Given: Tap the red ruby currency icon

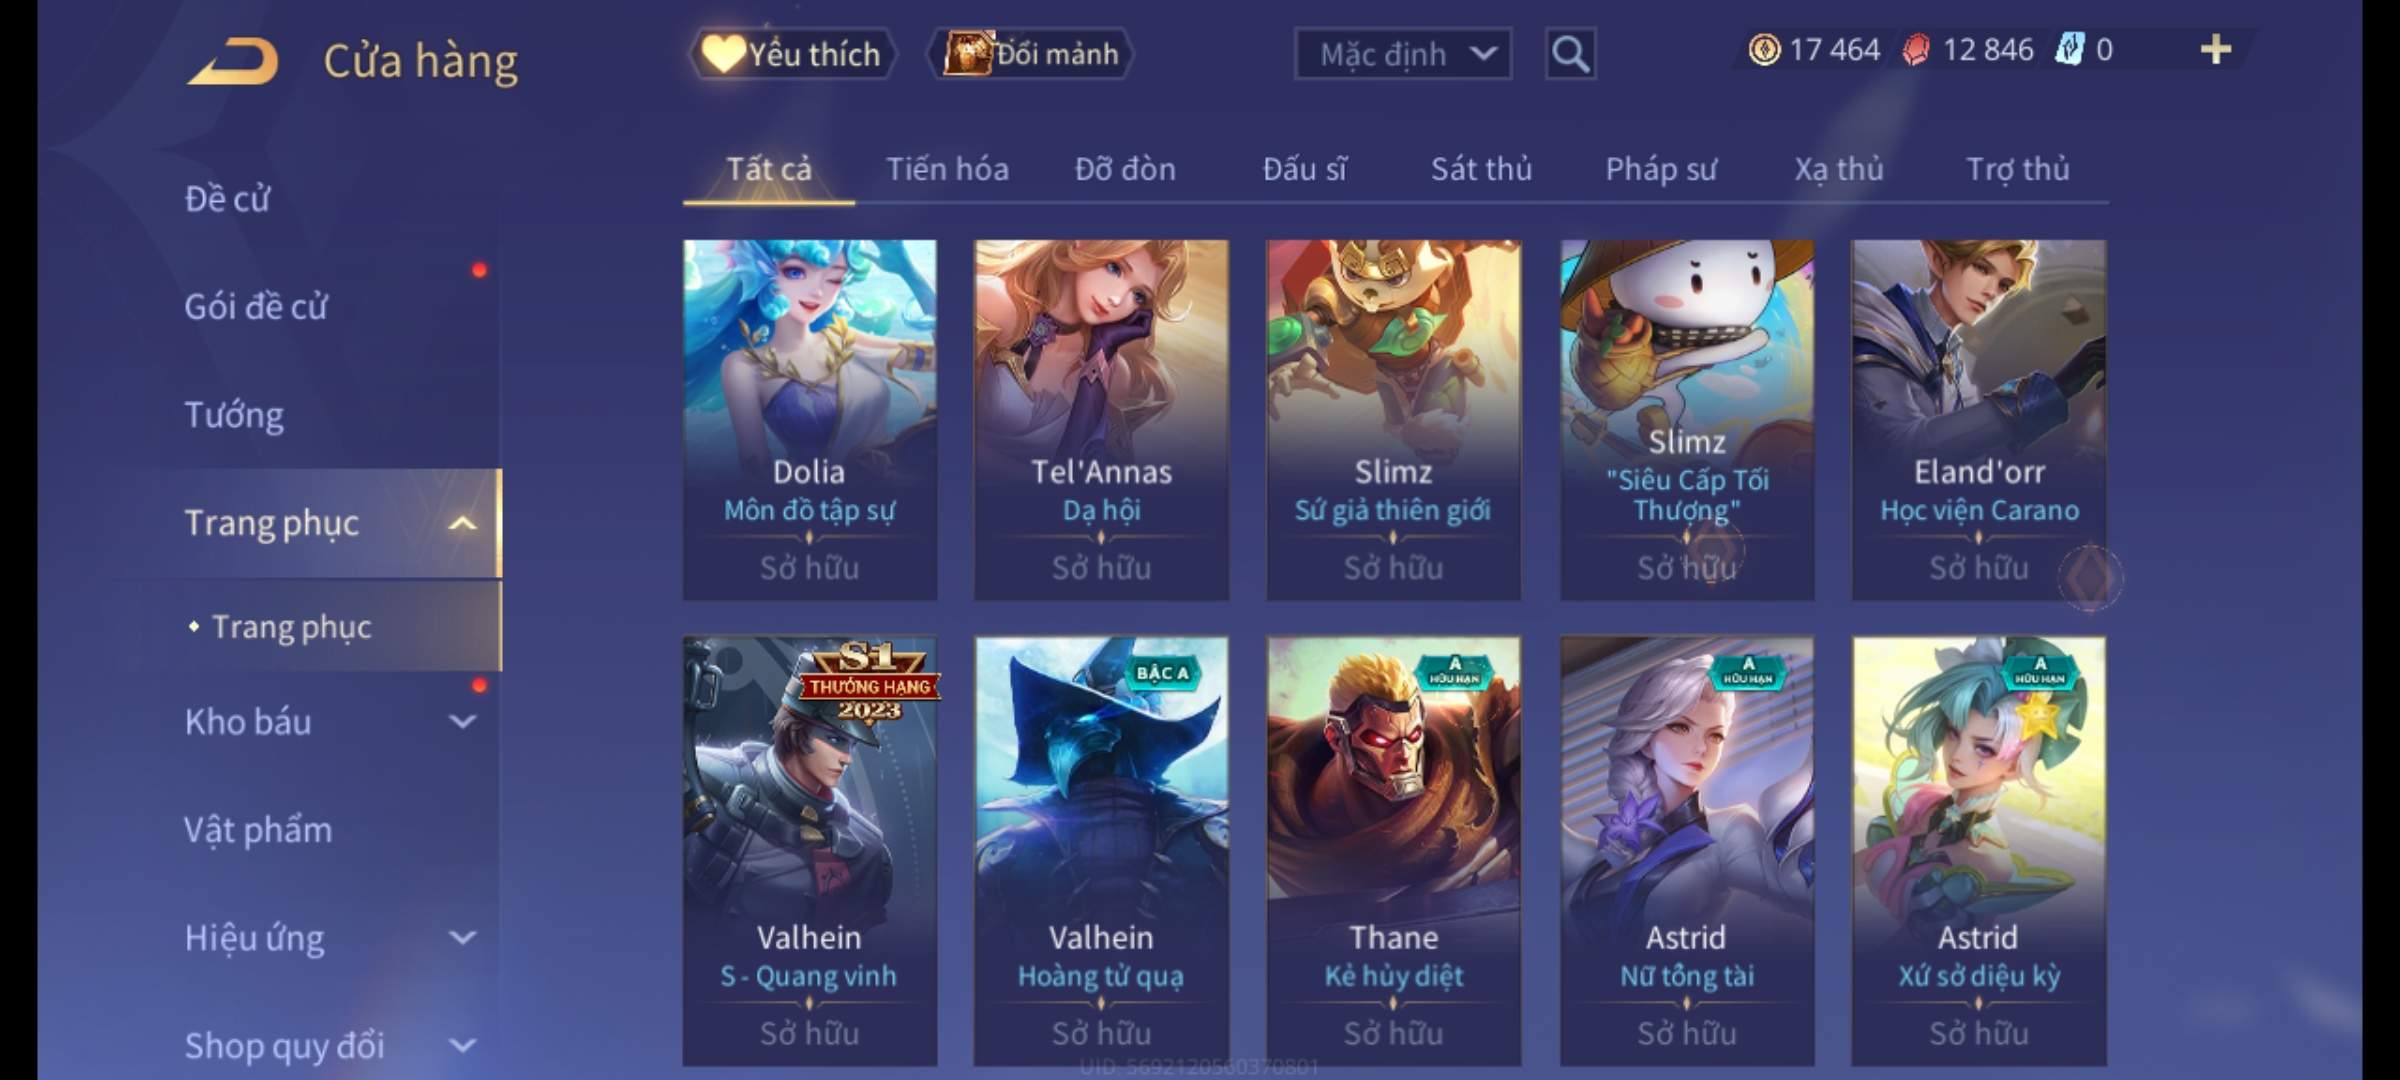Looking at the screenshot, I should [1916, 49].
